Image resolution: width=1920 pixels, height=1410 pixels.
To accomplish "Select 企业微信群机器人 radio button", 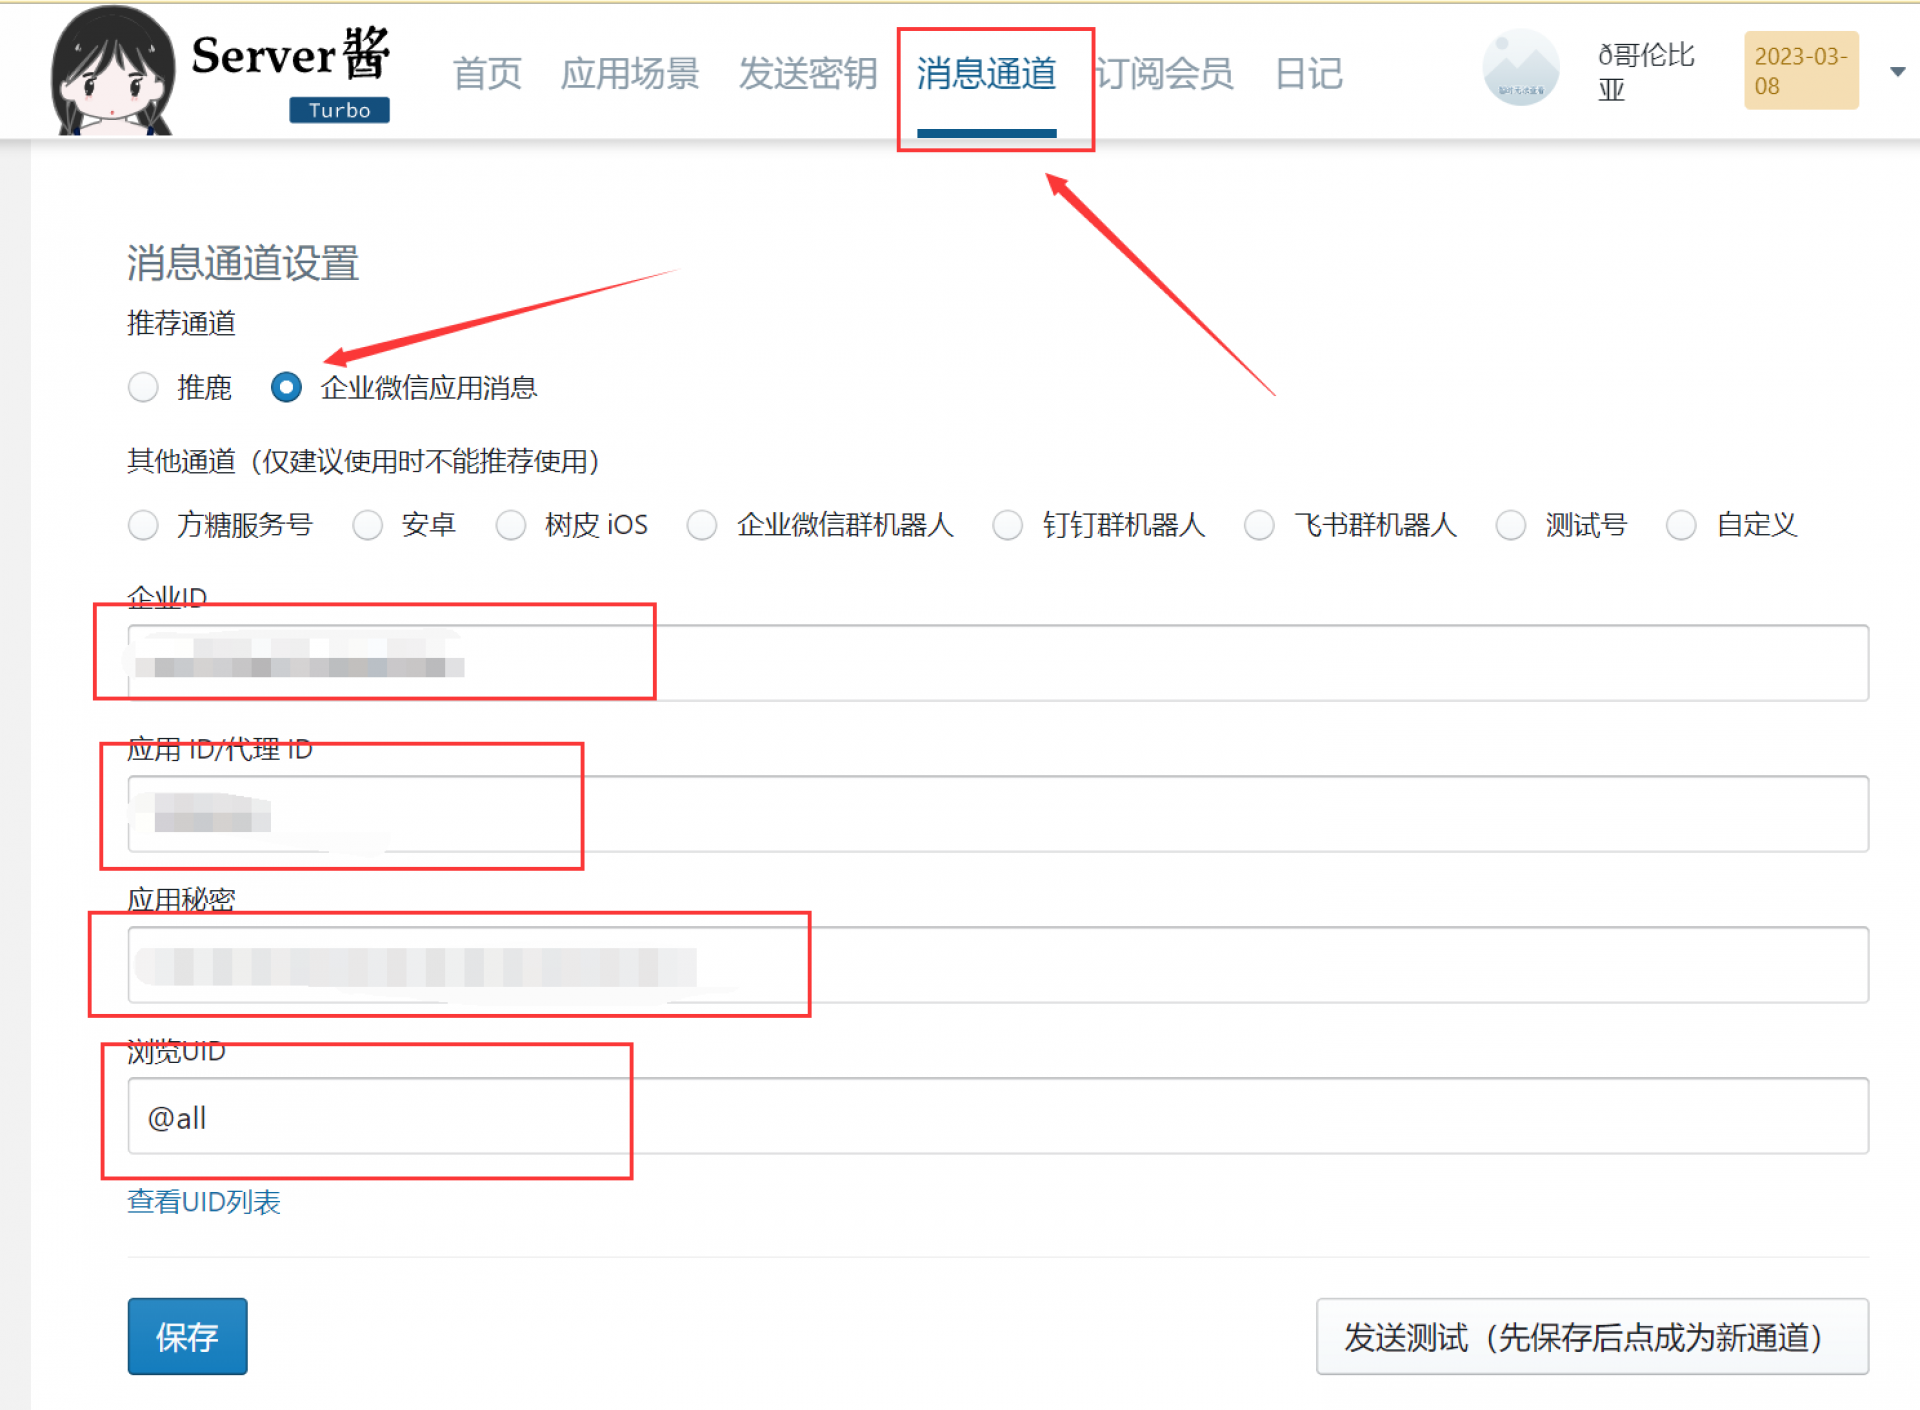I will pos(702,525).
